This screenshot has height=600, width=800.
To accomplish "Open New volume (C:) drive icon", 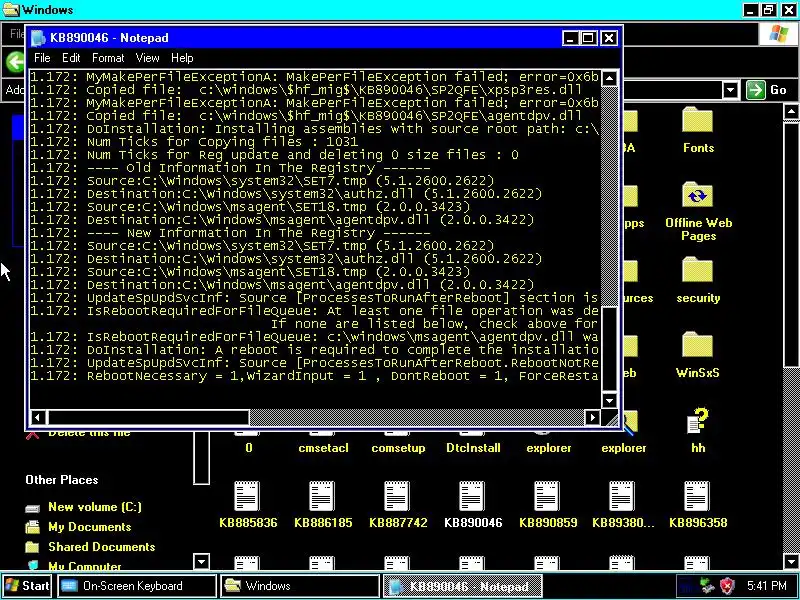I will 32,508.
